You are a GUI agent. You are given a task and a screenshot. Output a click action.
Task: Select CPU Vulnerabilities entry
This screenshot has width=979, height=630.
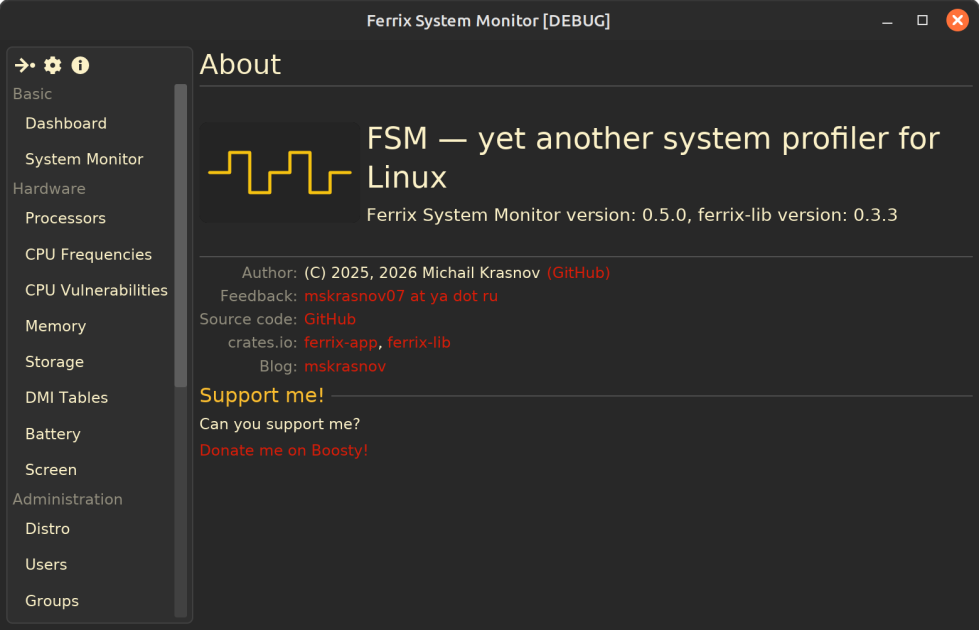point(96,290)
